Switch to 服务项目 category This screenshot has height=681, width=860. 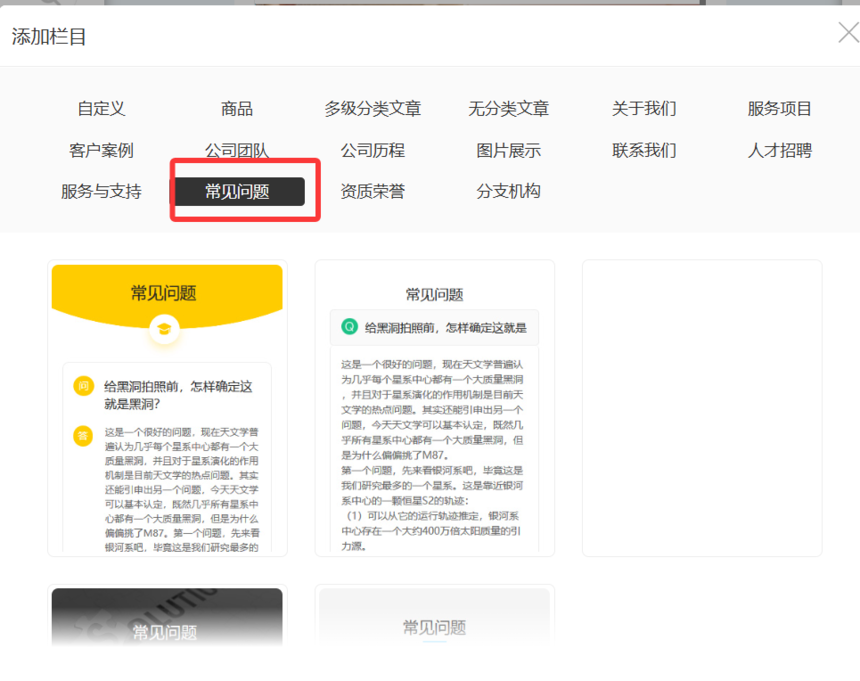tap(779, 109)
